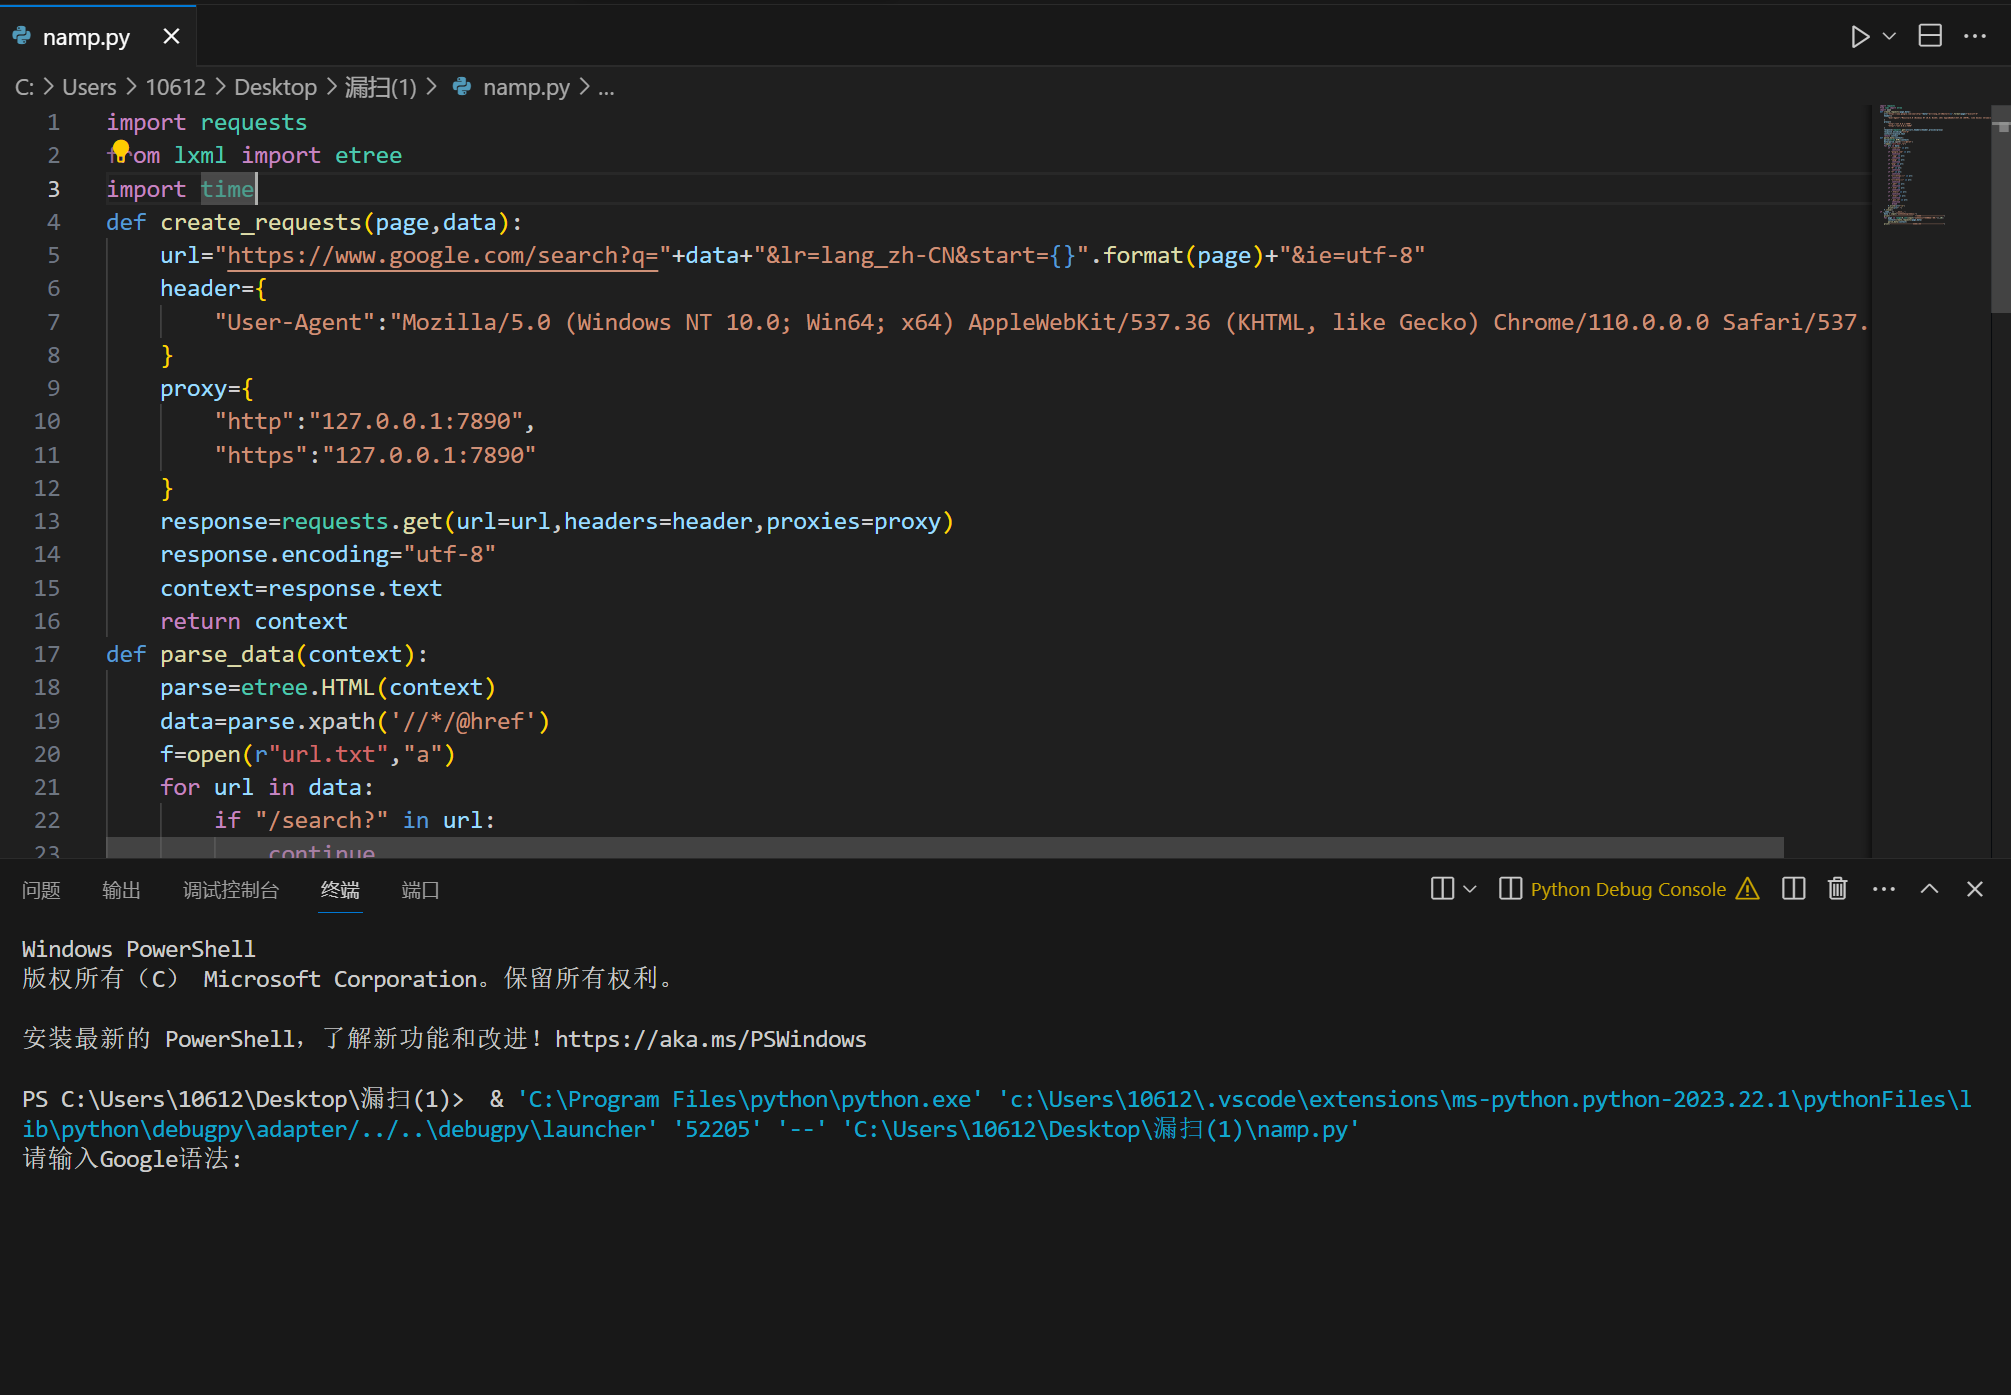Viewport: 2011px width, 1395px height.
Task: Click the "url.txt" string on line 20
Action: click(x=328, y=754)
